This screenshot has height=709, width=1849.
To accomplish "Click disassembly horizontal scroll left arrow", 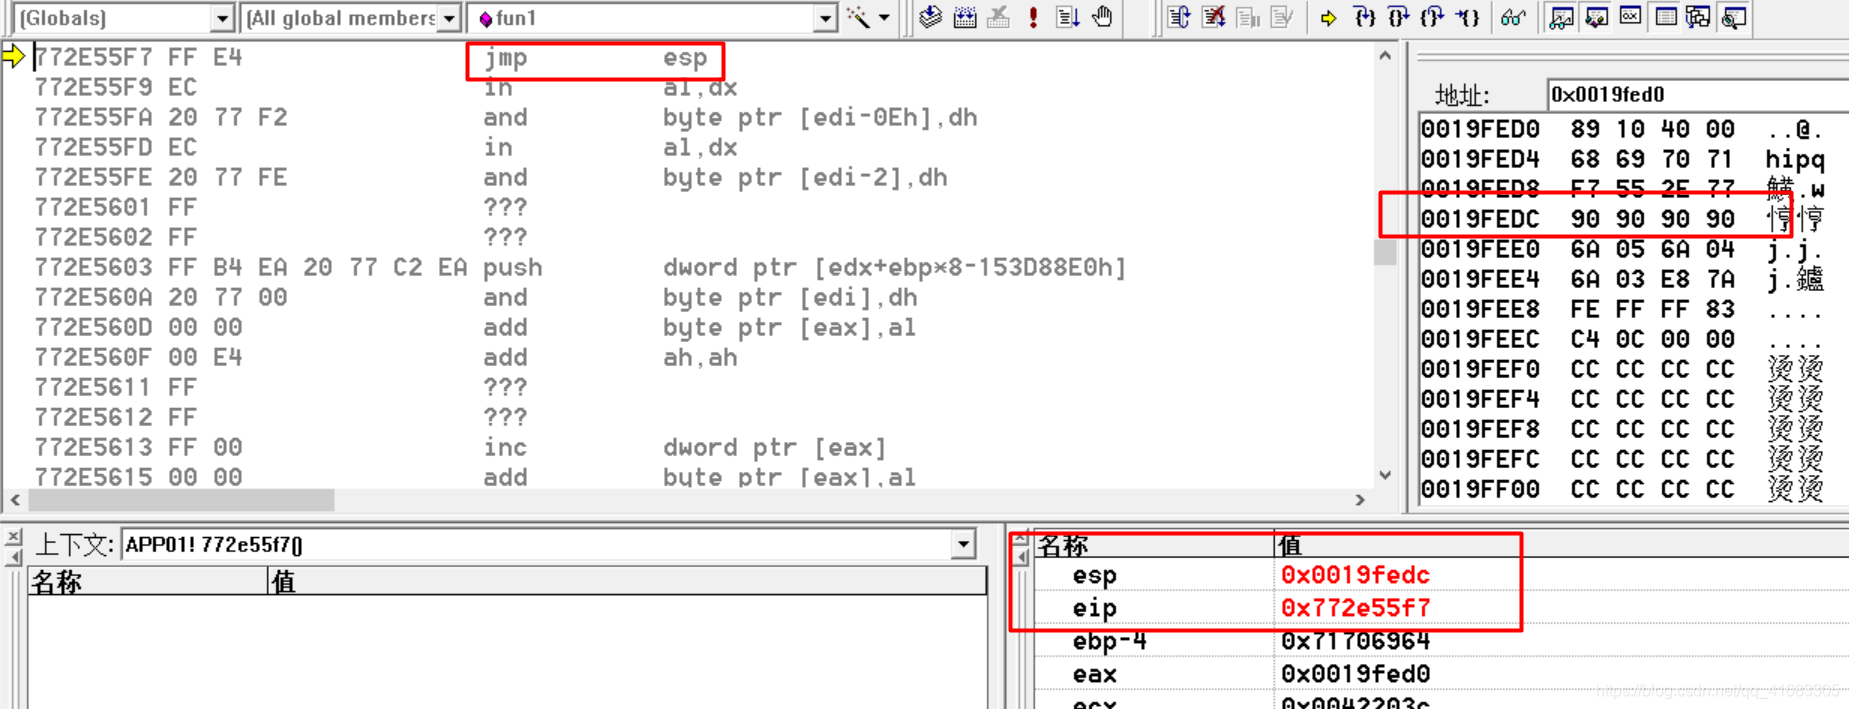I will (15, 499).
